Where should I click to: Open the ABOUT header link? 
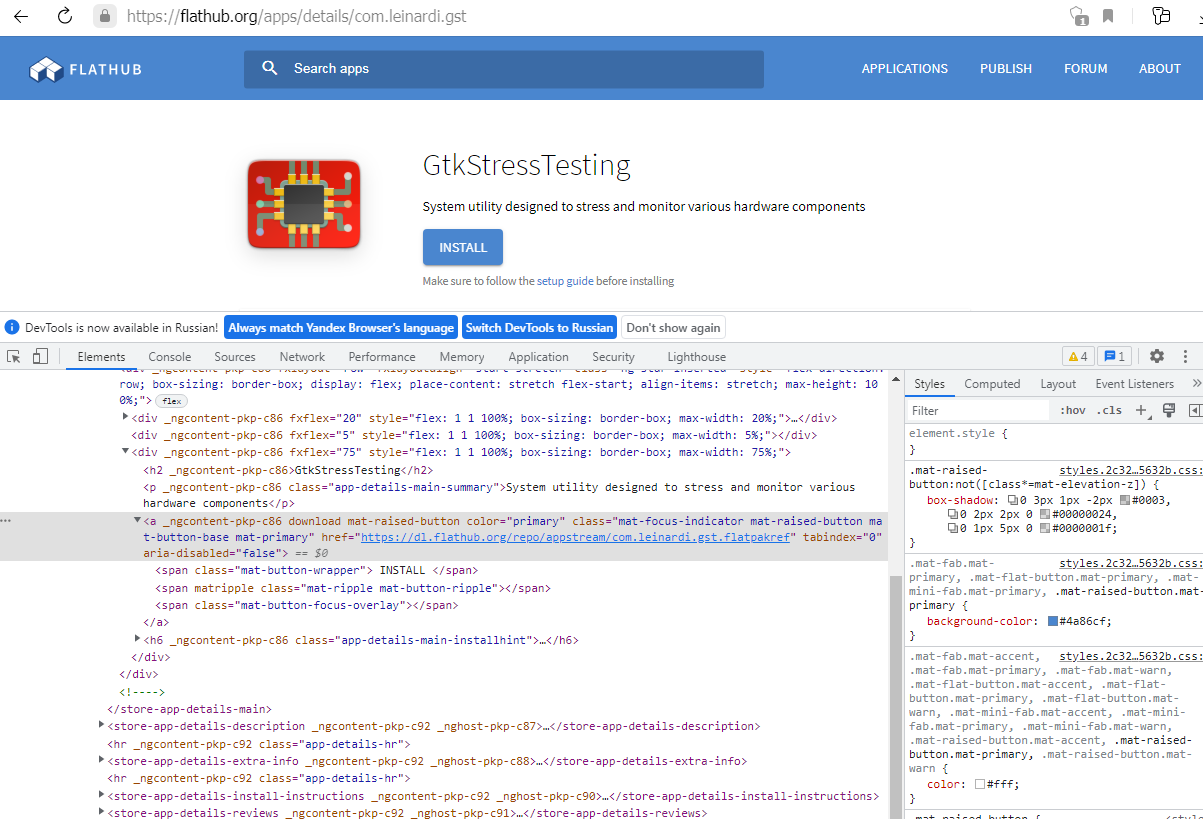coord(1160,69)
